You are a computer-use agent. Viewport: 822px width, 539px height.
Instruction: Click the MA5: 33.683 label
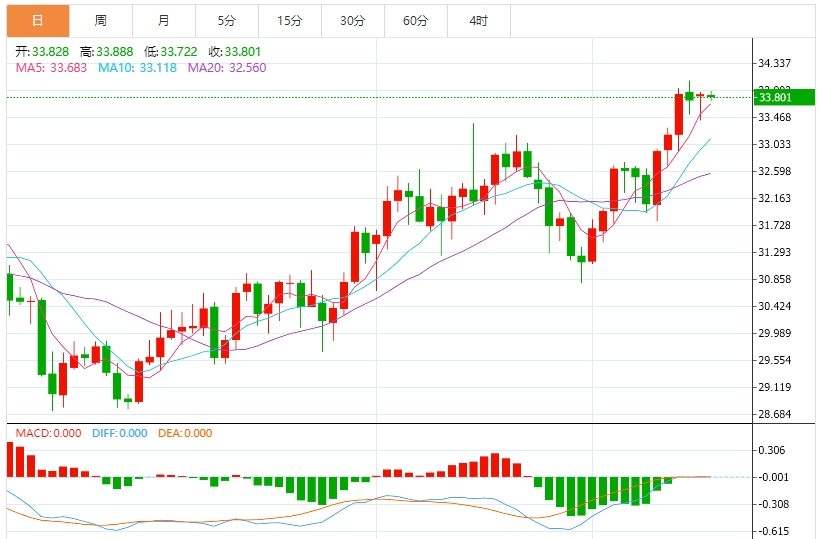click(x=51, y=68)
